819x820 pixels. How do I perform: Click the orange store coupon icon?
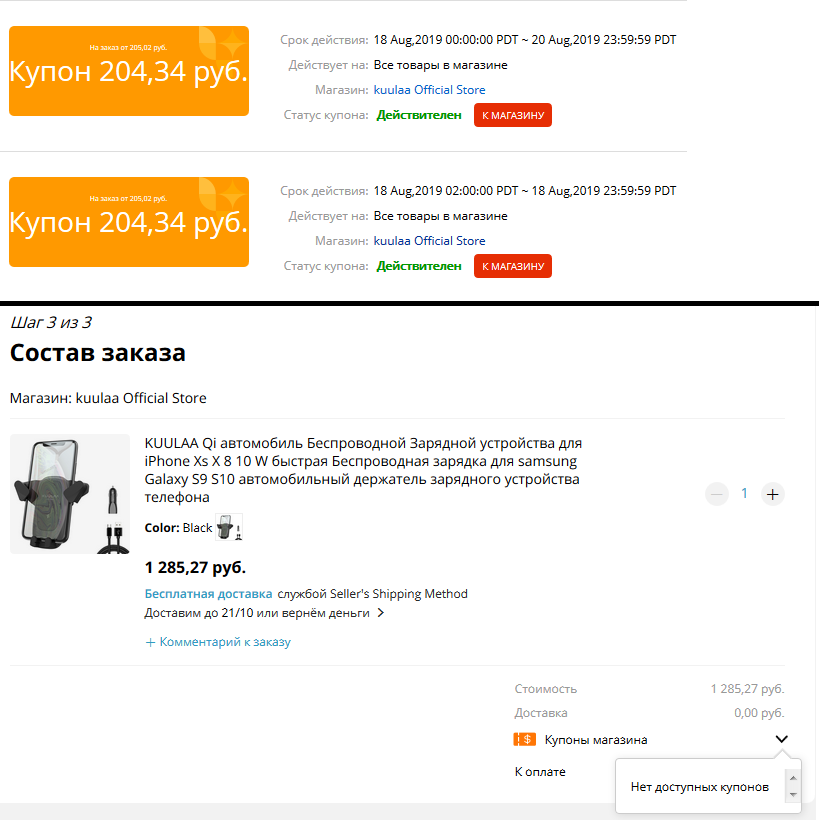tap(525, 739)
